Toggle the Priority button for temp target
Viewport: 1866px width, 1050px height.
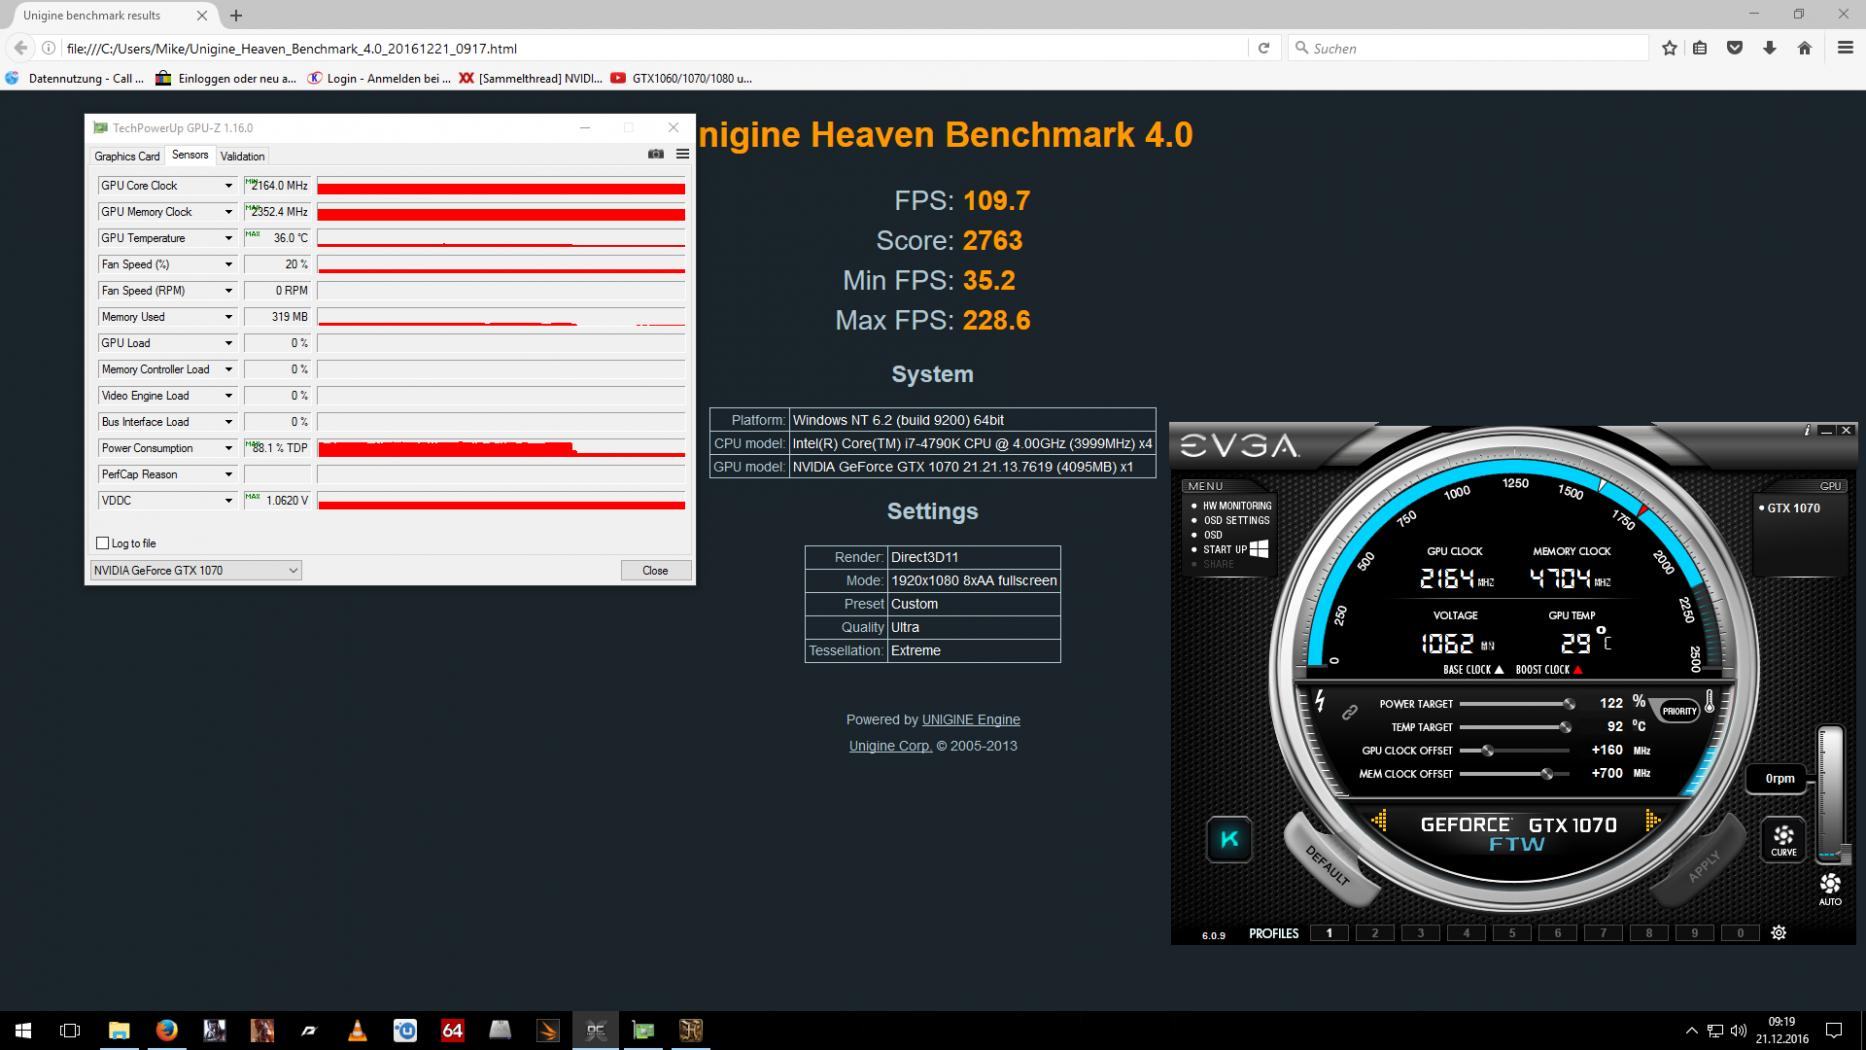[x=1679, y=711]
